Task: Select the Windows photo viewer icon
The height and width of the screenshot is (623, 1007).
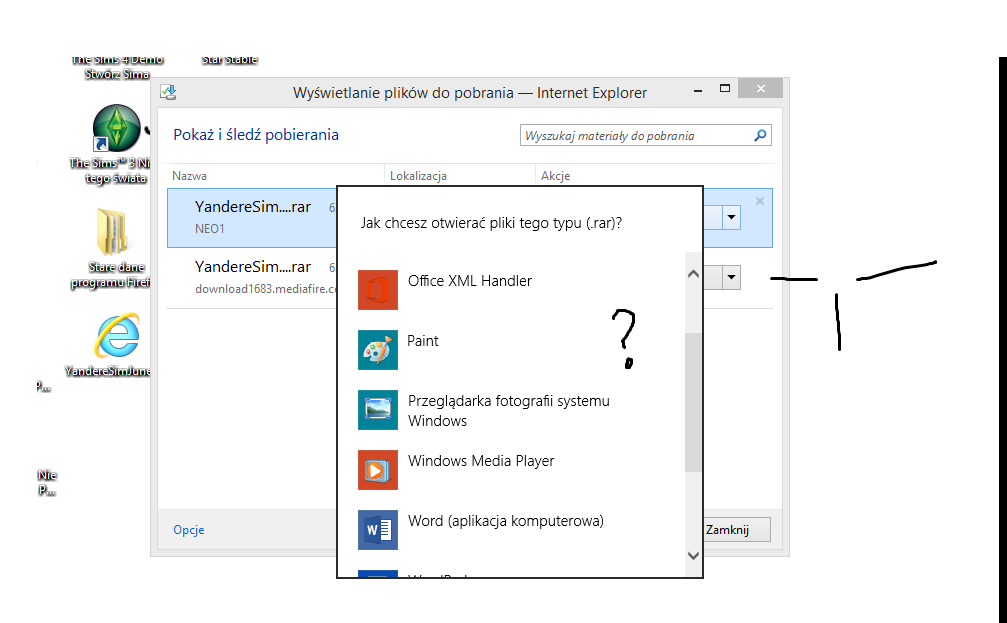Action: 378,410
